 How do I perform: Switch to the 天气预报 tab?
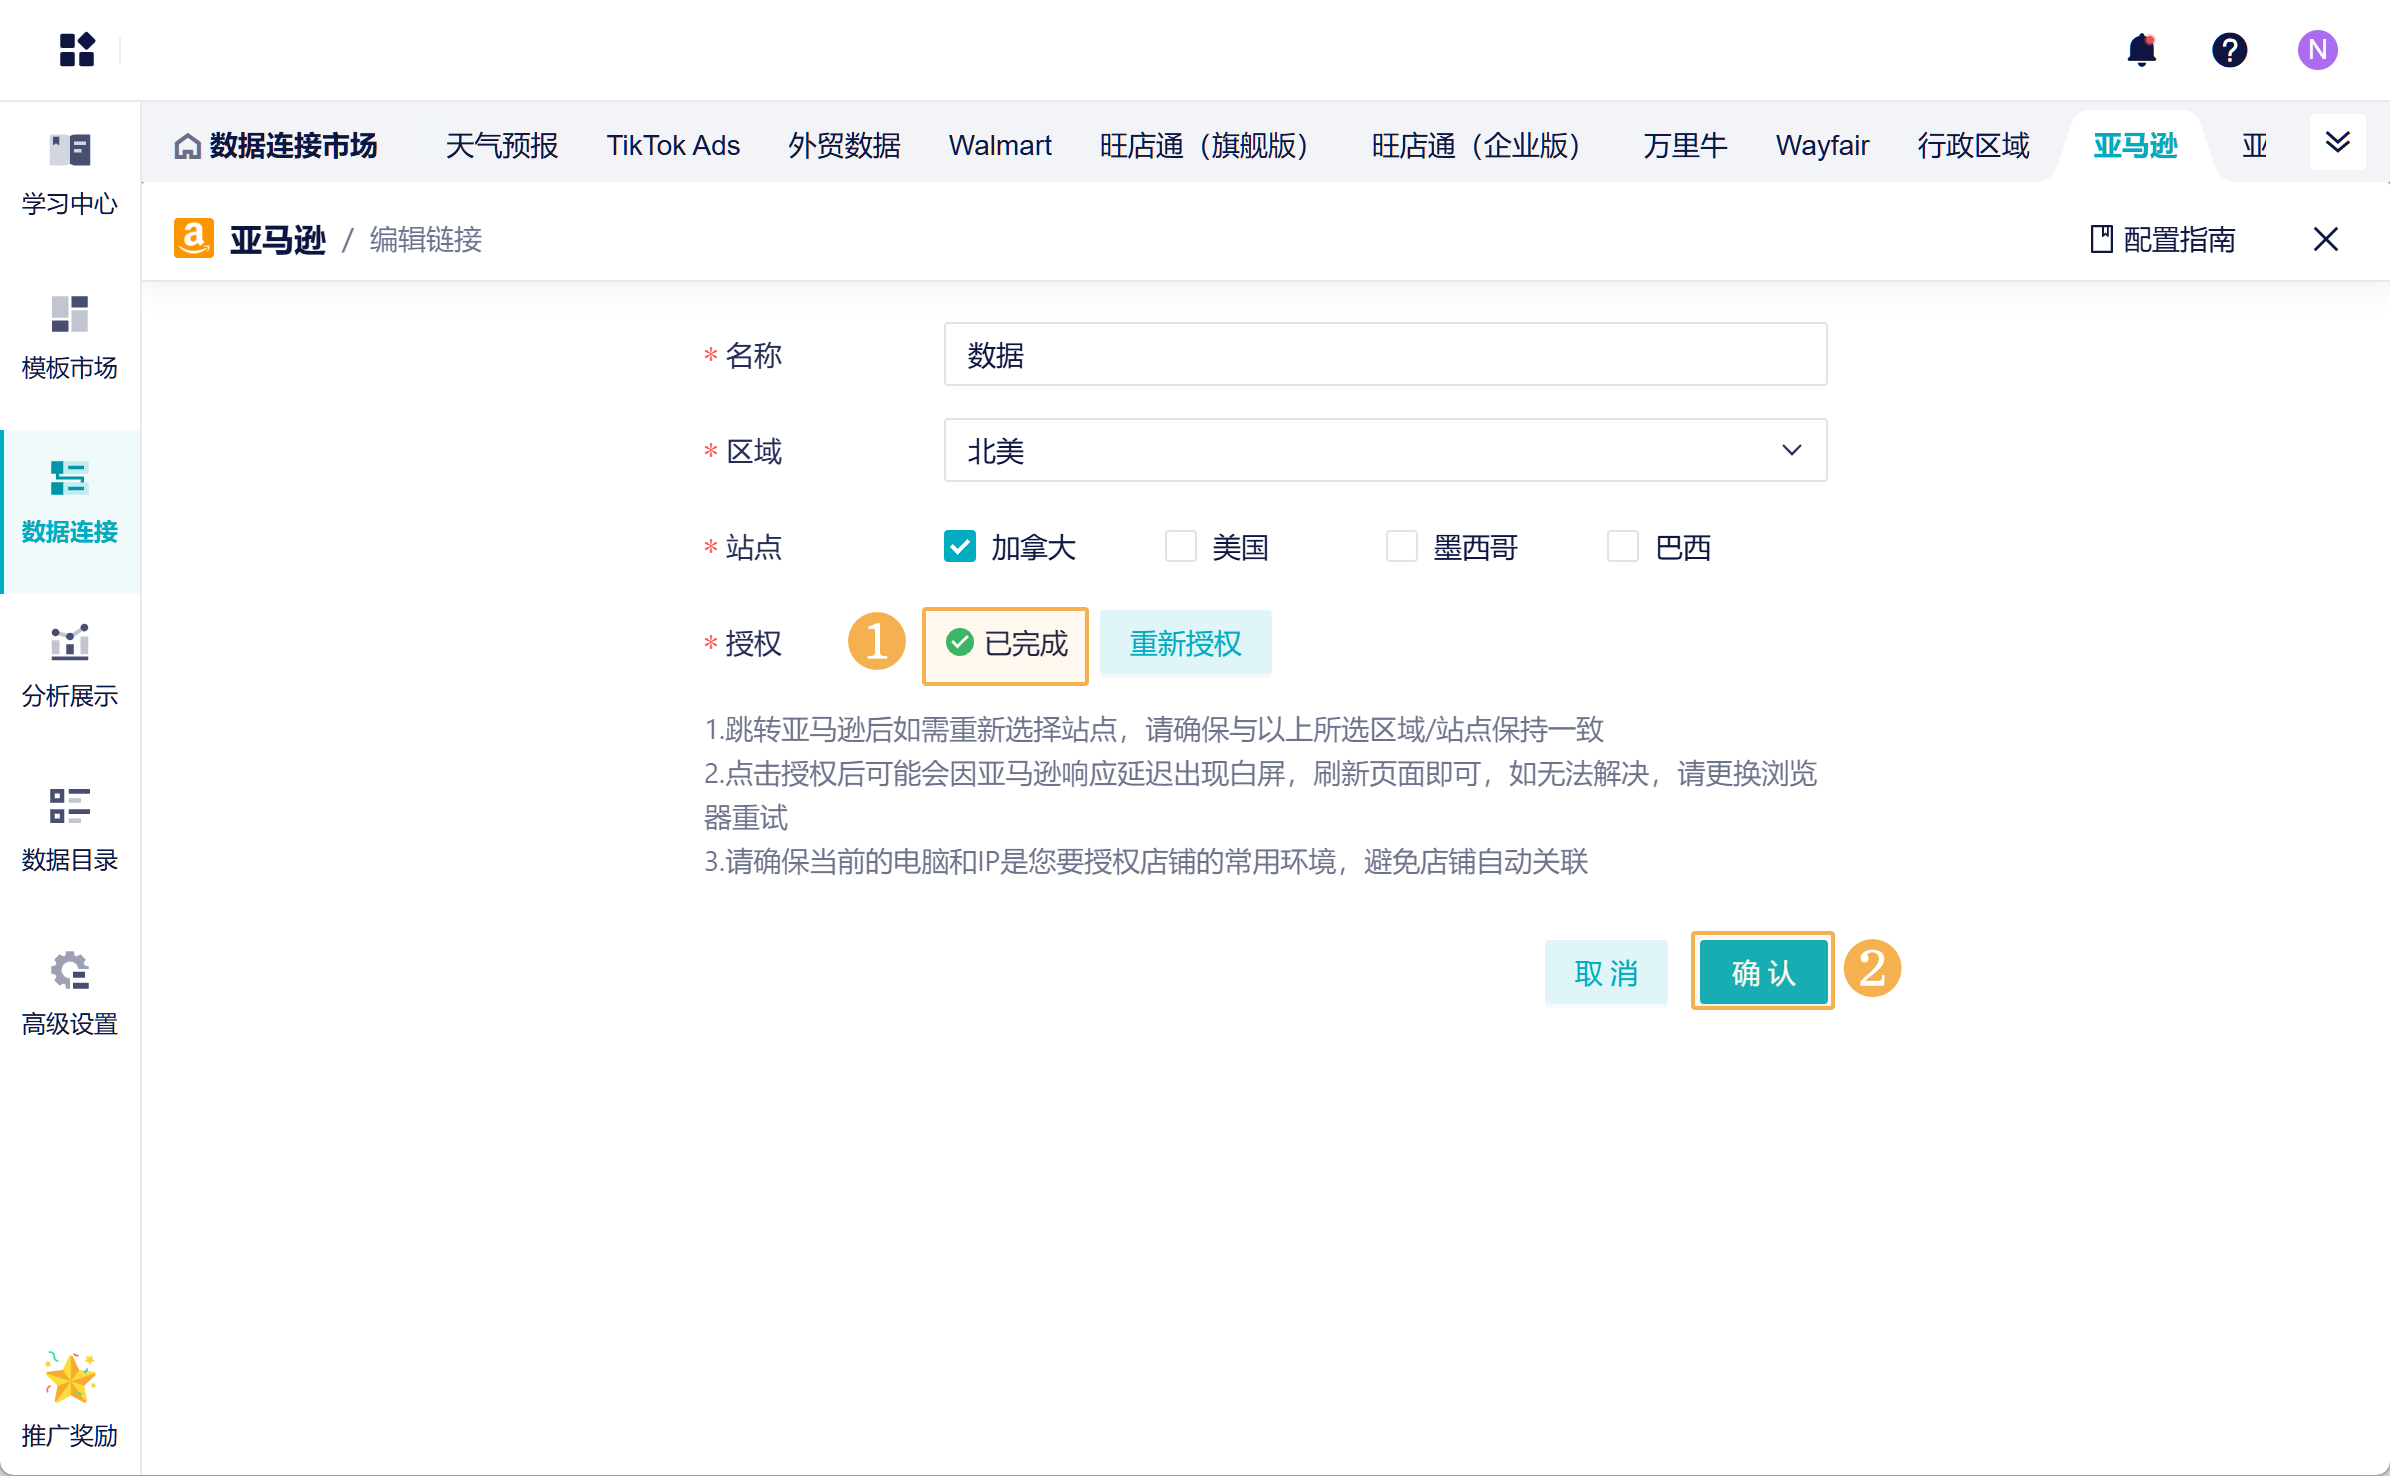502,146
